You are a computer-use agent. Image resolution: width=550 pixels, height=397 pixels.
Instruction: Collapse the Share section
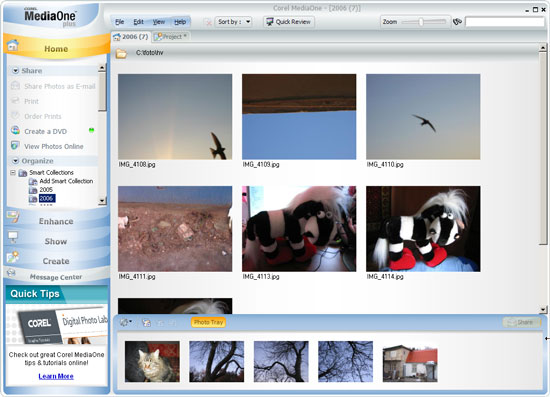(15, 70)
